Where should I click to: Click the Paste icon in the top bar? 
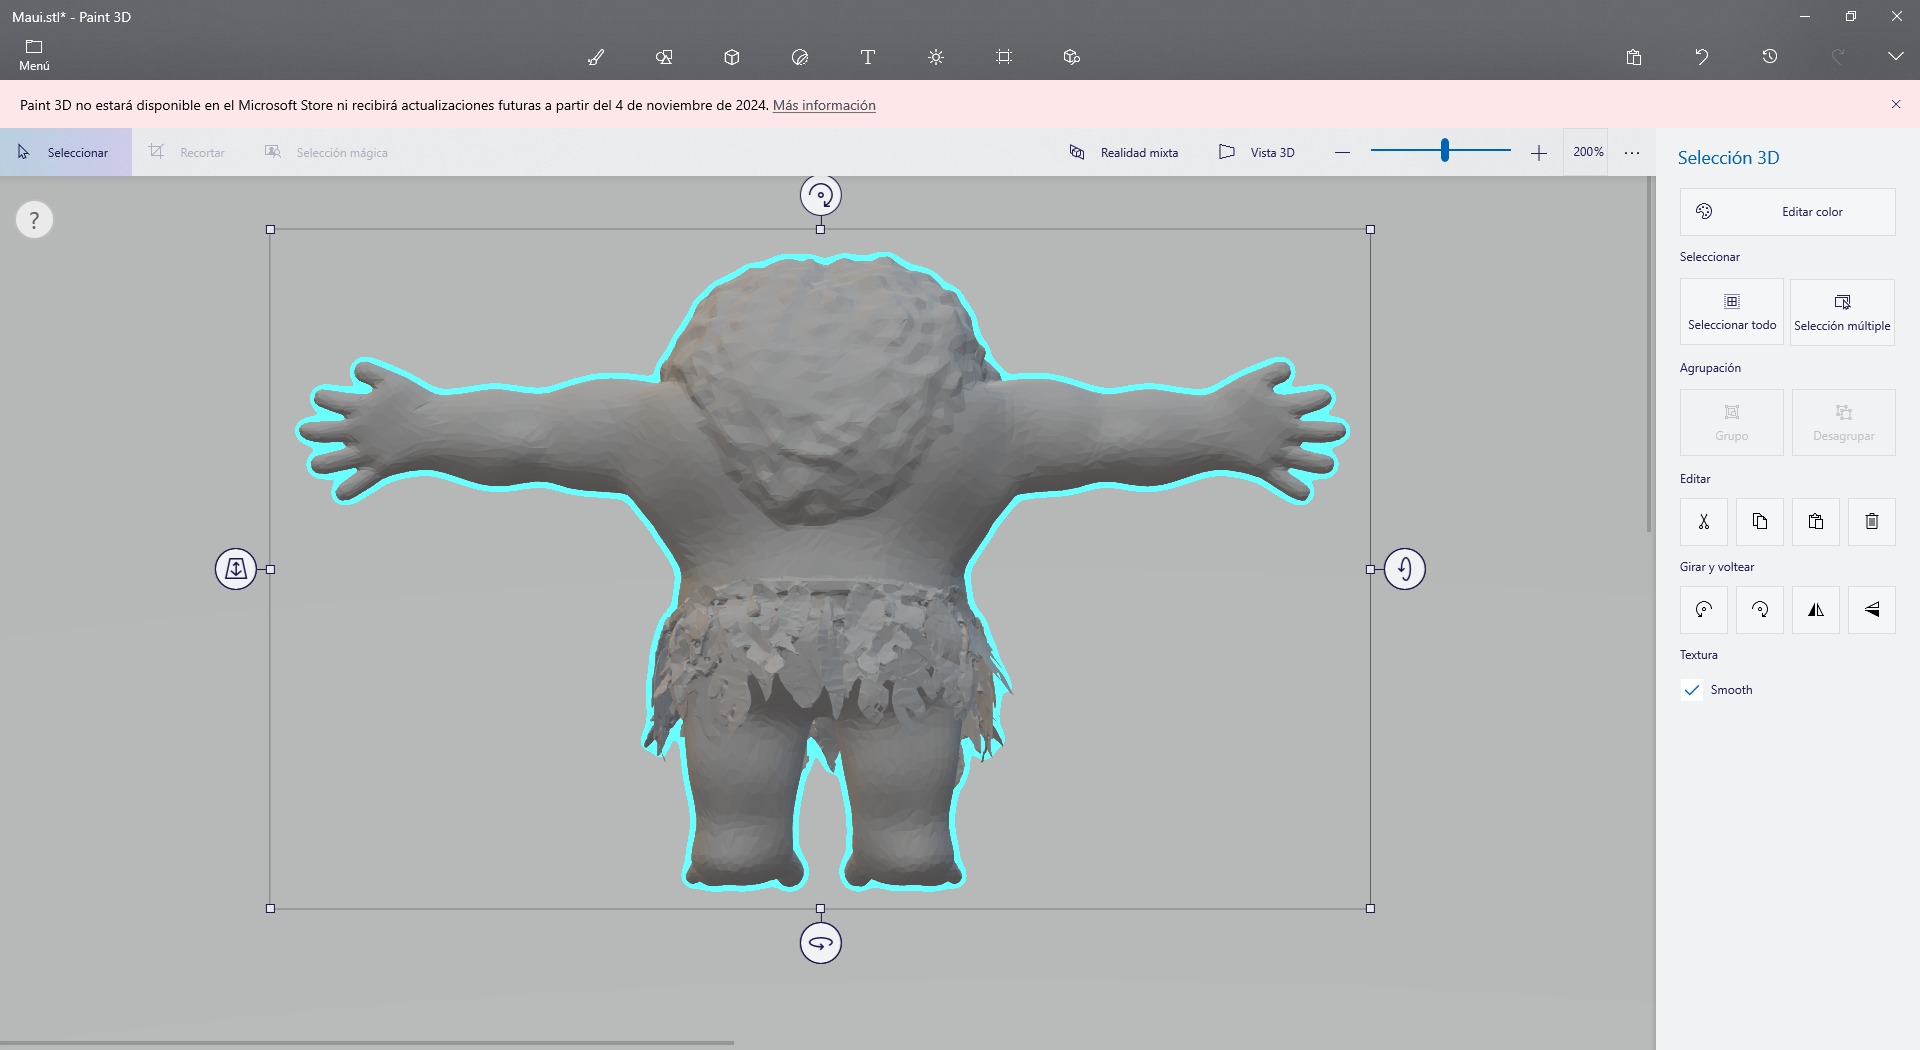click(1634, 57)
